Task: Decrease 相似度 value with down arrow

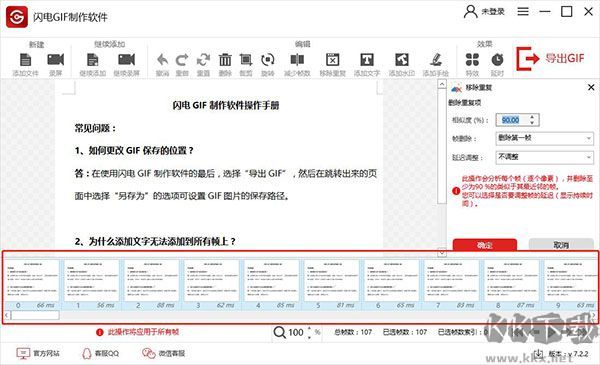Action: coord(532,122)
